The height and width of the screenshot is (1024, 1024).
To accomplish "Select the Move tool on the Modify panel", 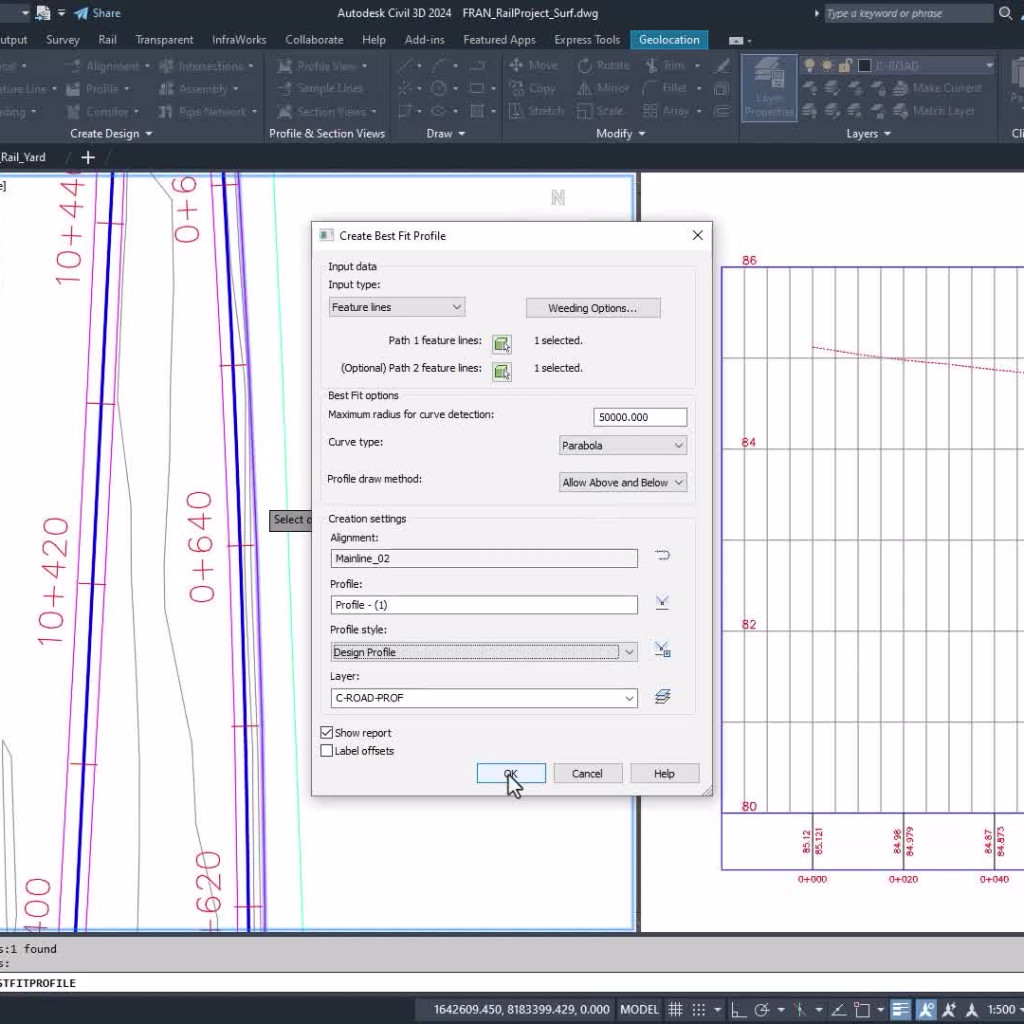I will (x=535, y=64).
